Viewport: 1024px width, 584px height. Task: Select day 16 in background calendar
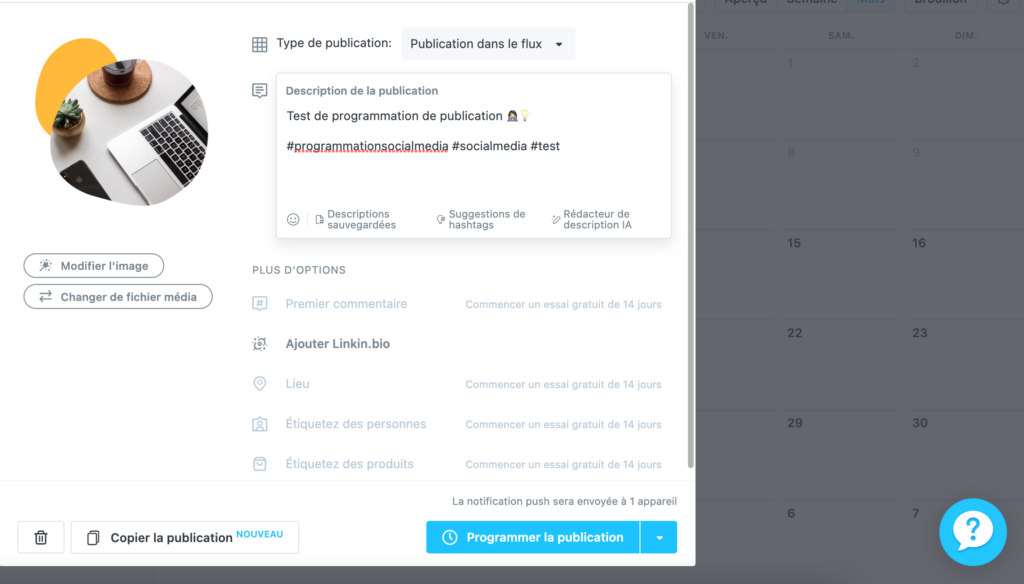tap(919, 243)
